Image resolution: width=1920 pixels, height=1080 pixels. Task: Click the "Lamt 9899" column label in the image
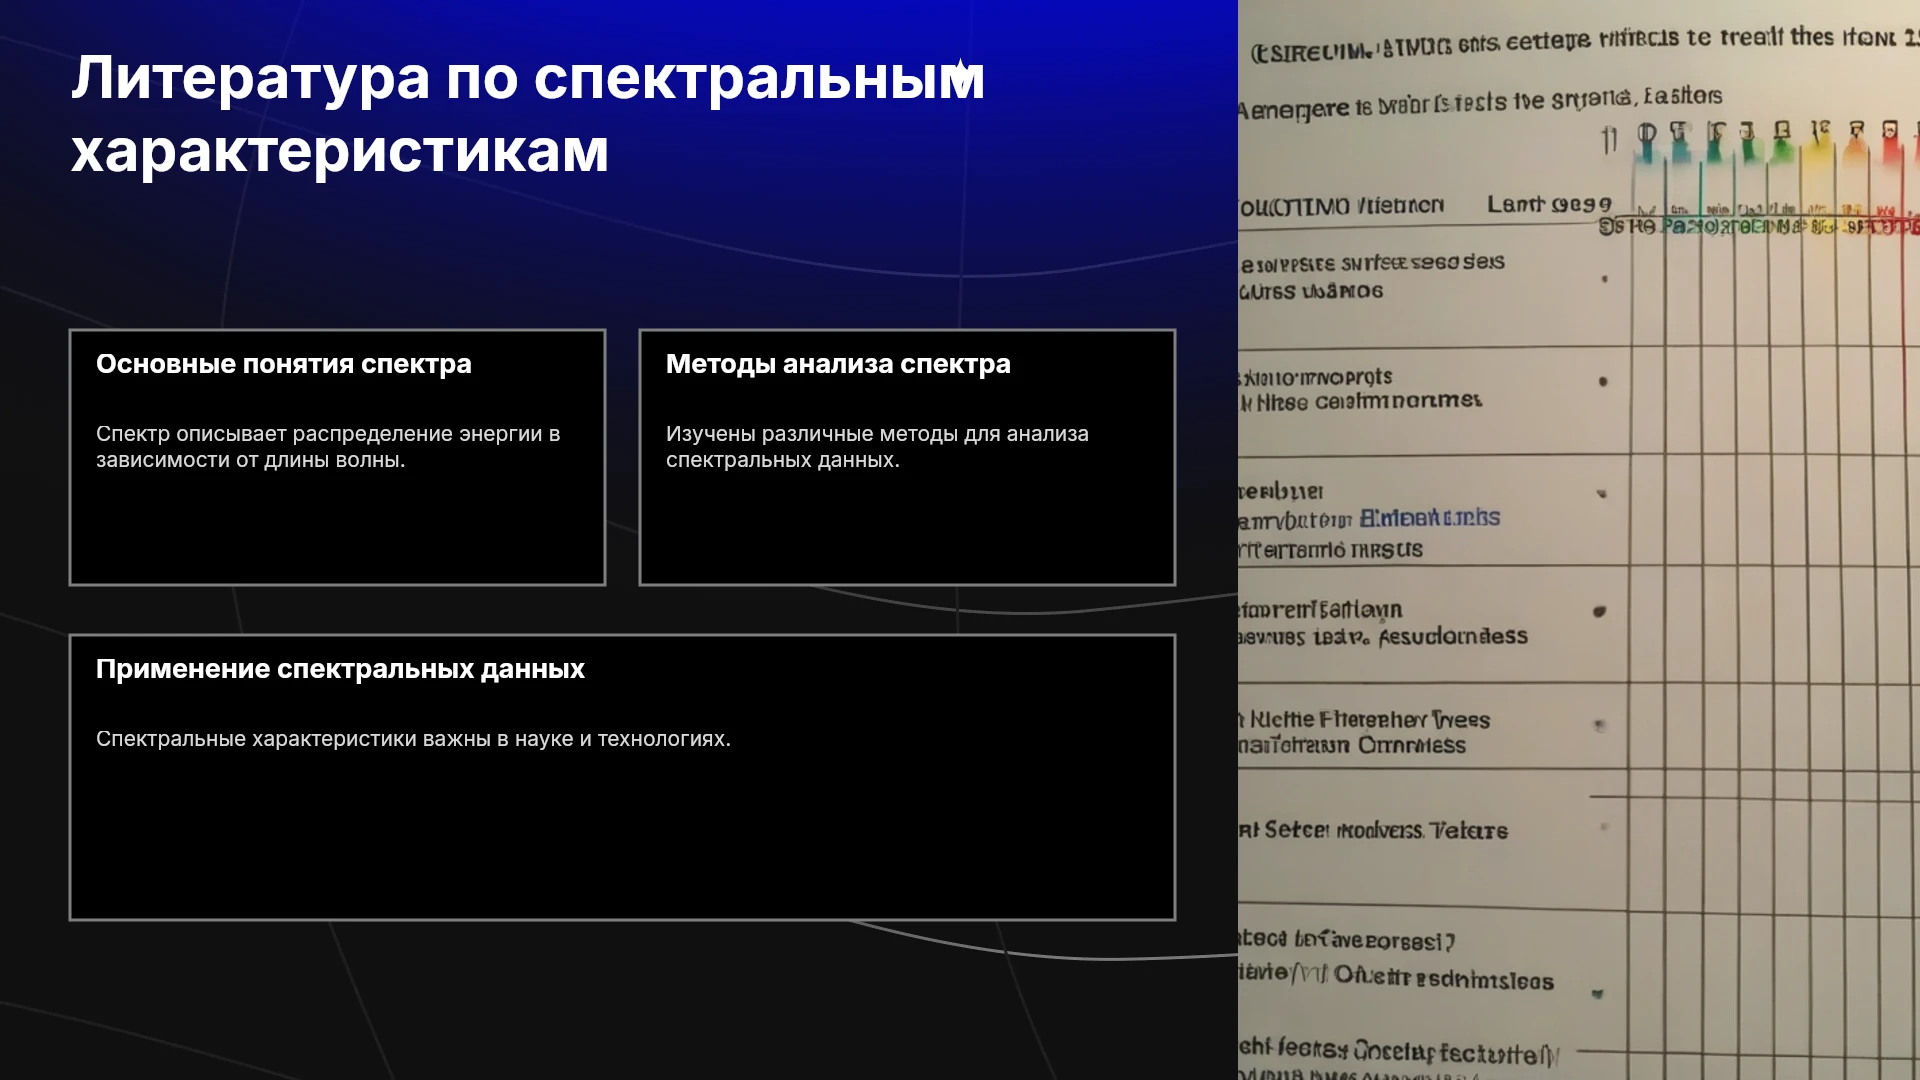1549,205
